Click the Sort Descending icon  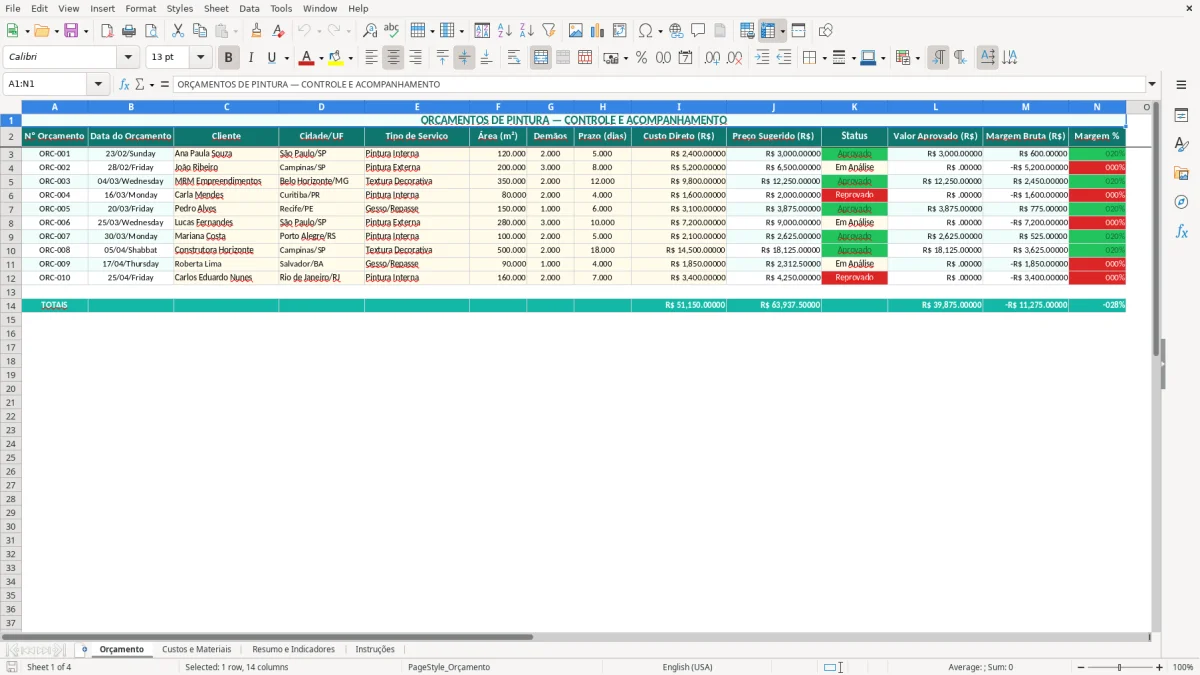coord(527,31)
